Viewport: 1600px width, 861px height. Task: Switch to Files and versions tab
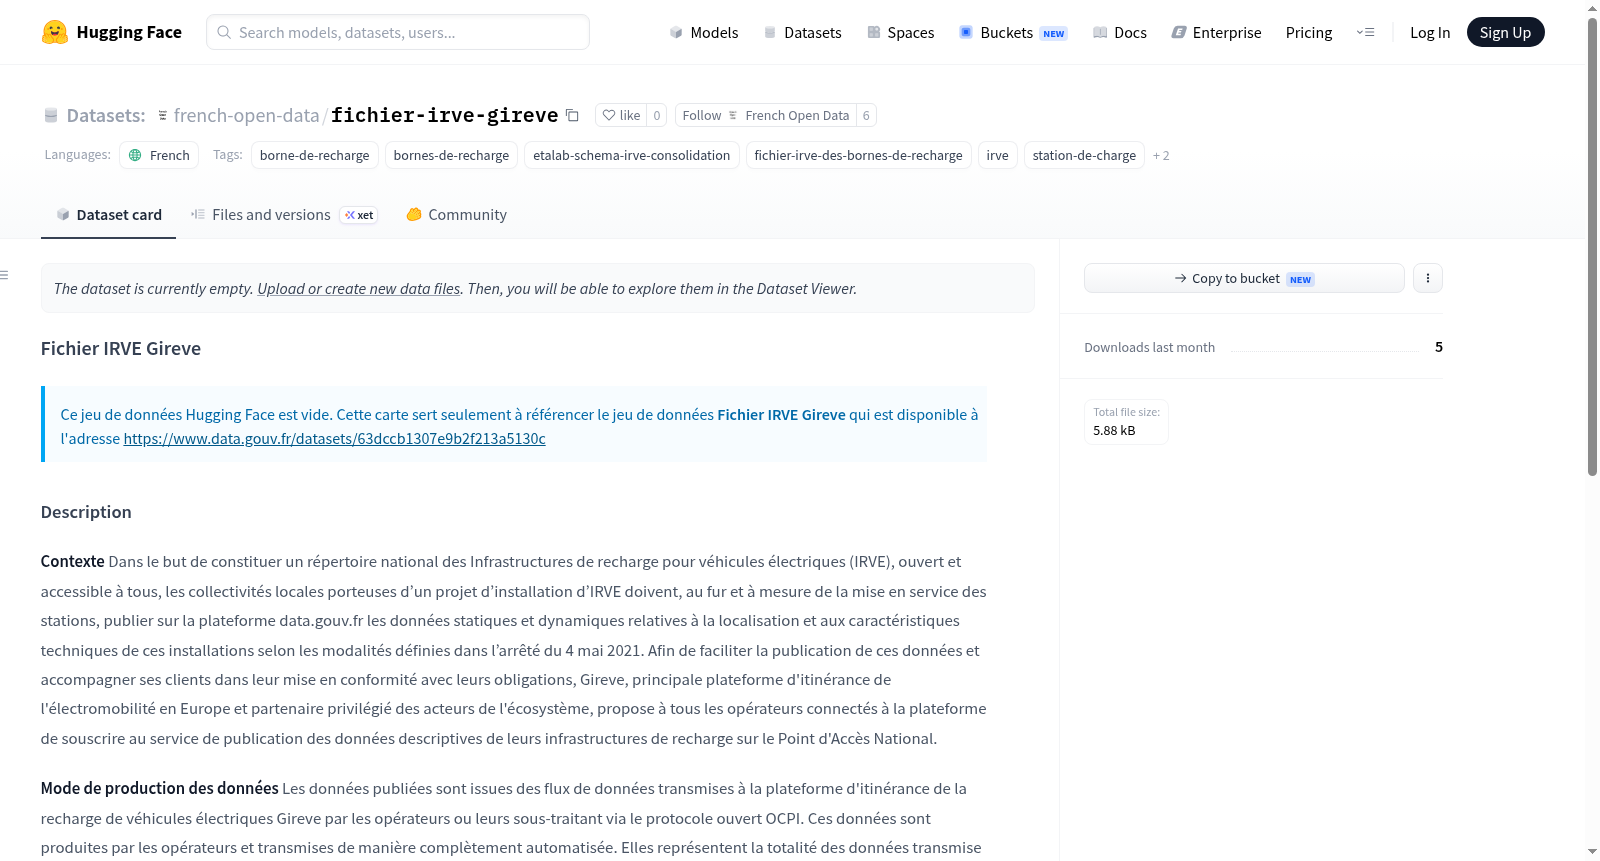coord(284,215)
